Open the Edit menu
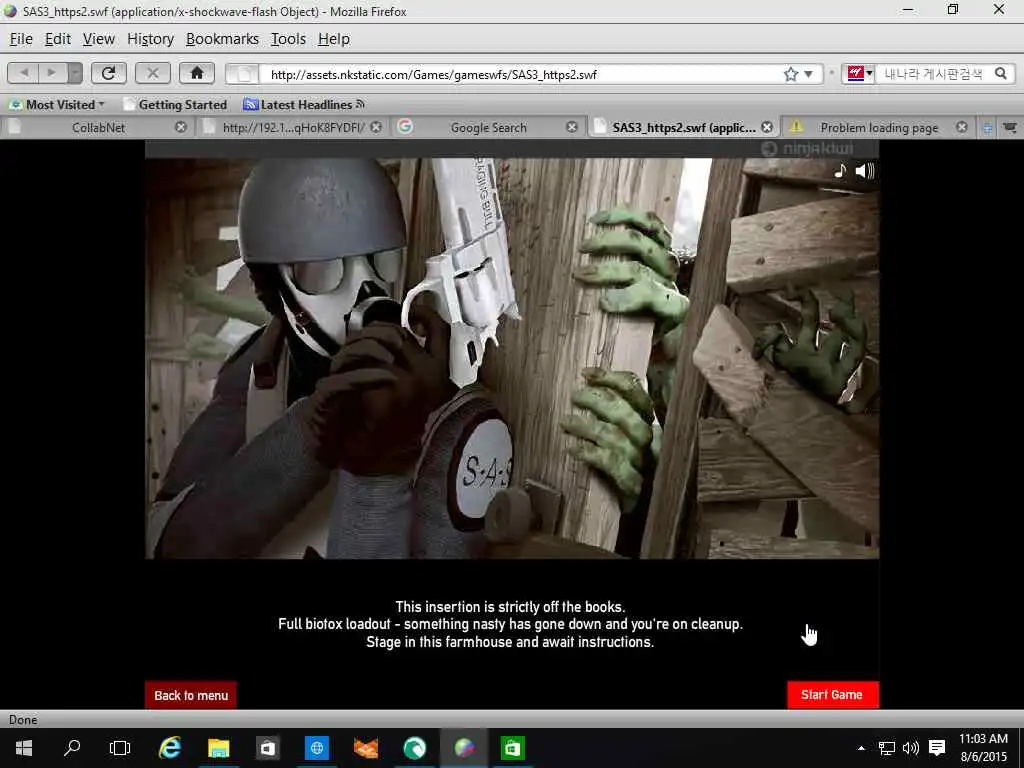This screenshot has height=768, width=1024. click(x=57, y=39)
